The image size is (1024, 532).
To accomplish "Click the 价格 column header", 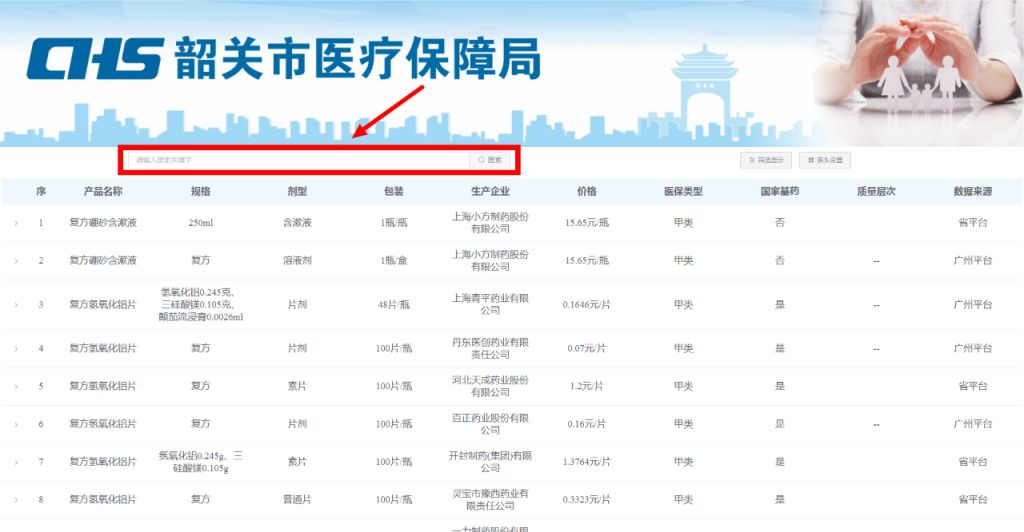I will [x=586, y=191].
